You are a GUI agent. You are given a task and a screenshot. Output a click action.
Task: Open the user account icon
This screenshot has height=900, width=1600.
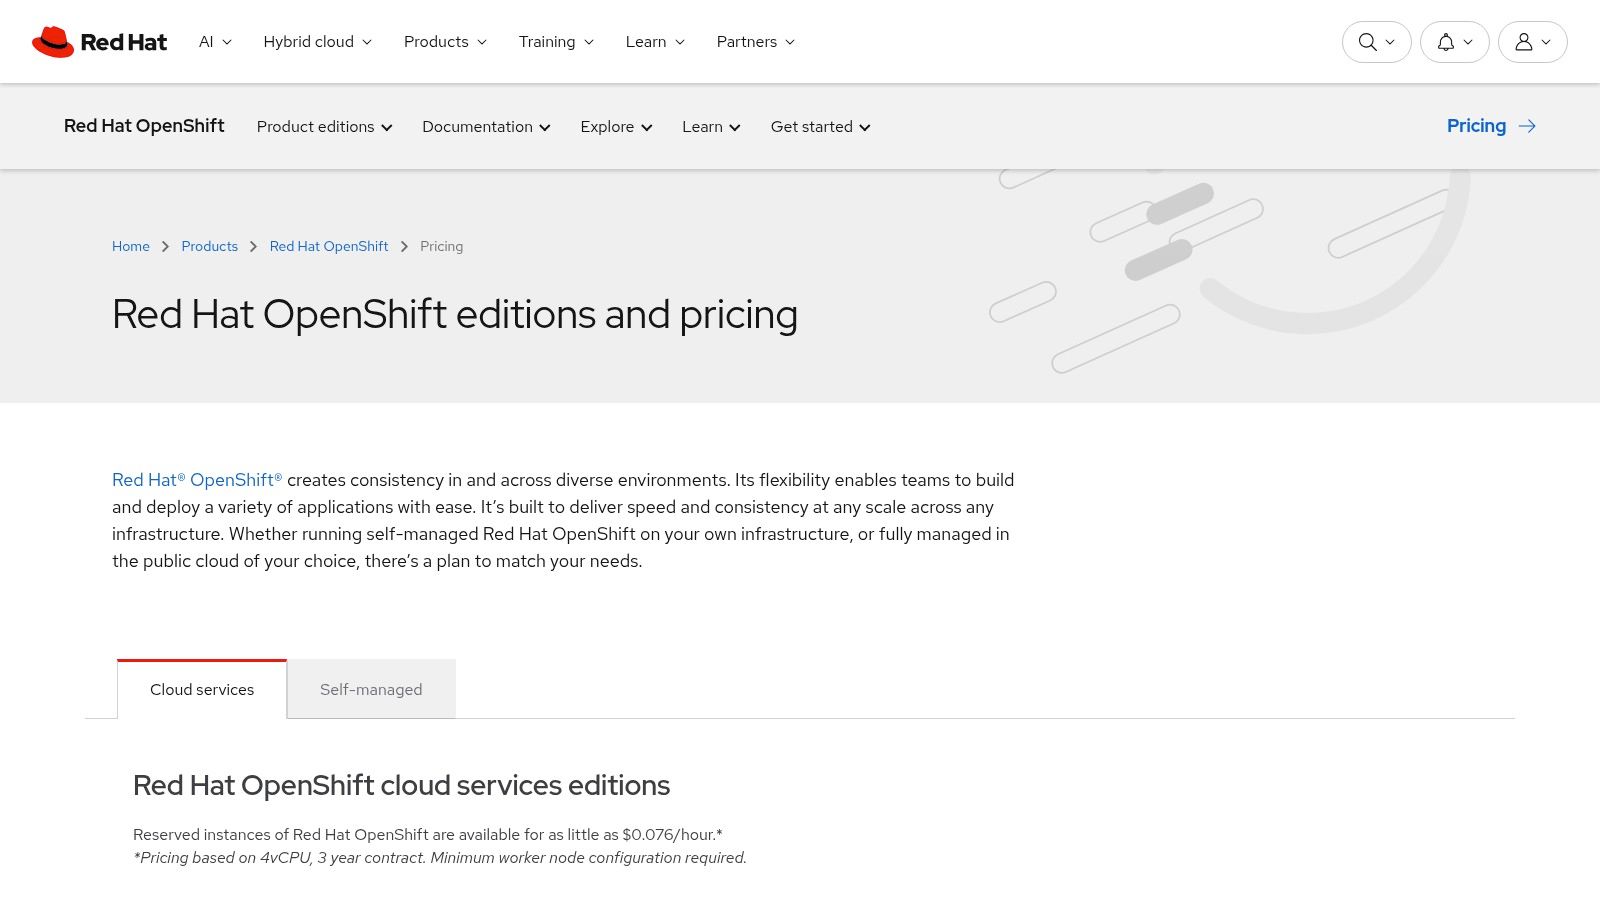1524,42
